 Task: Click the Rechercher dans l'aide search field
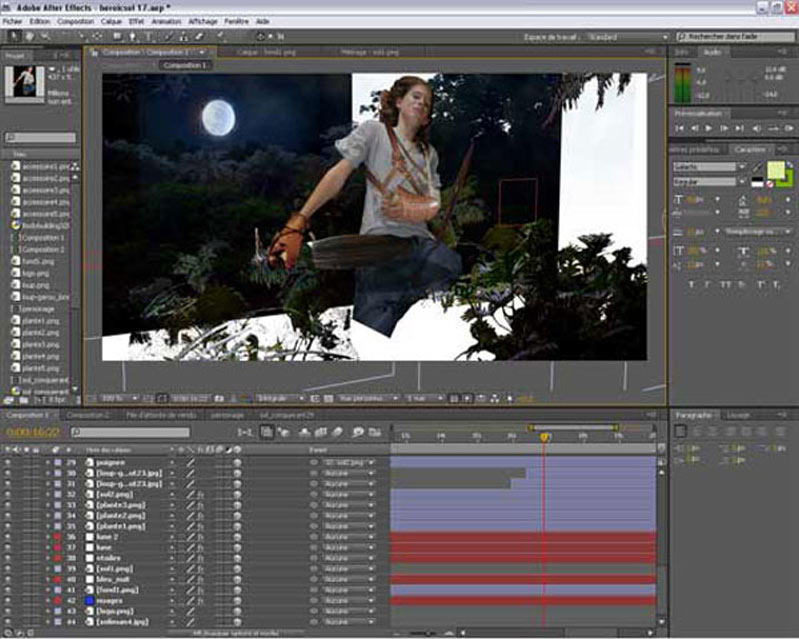click(x=735, y=37)
